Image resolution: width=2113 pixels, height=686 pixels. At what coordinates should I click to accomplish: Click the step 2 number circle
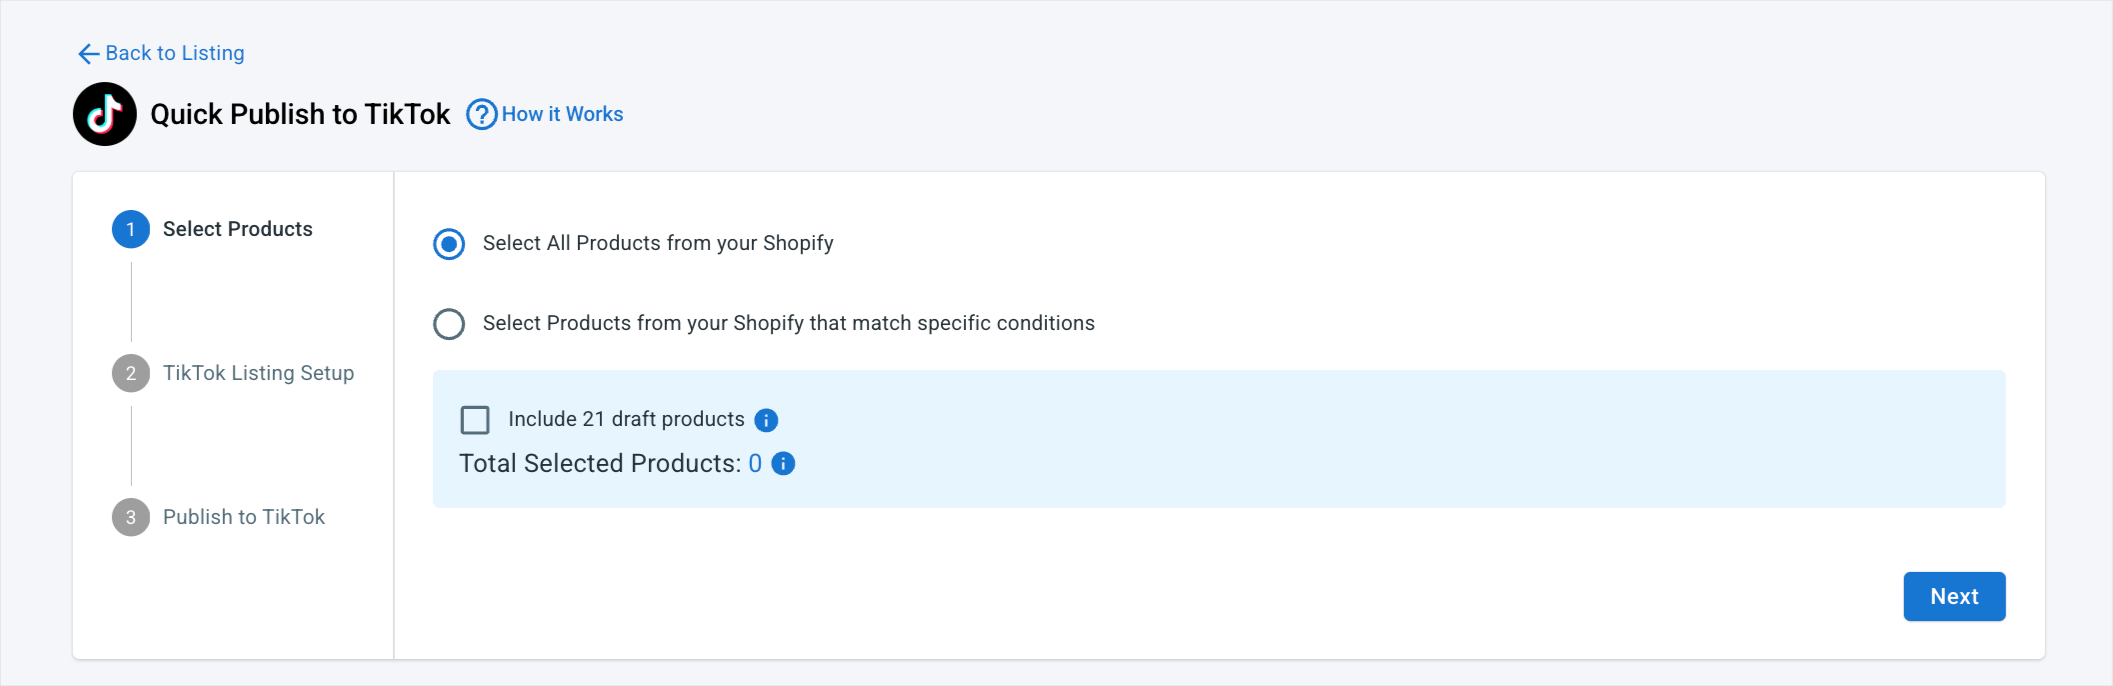point(131,374)
